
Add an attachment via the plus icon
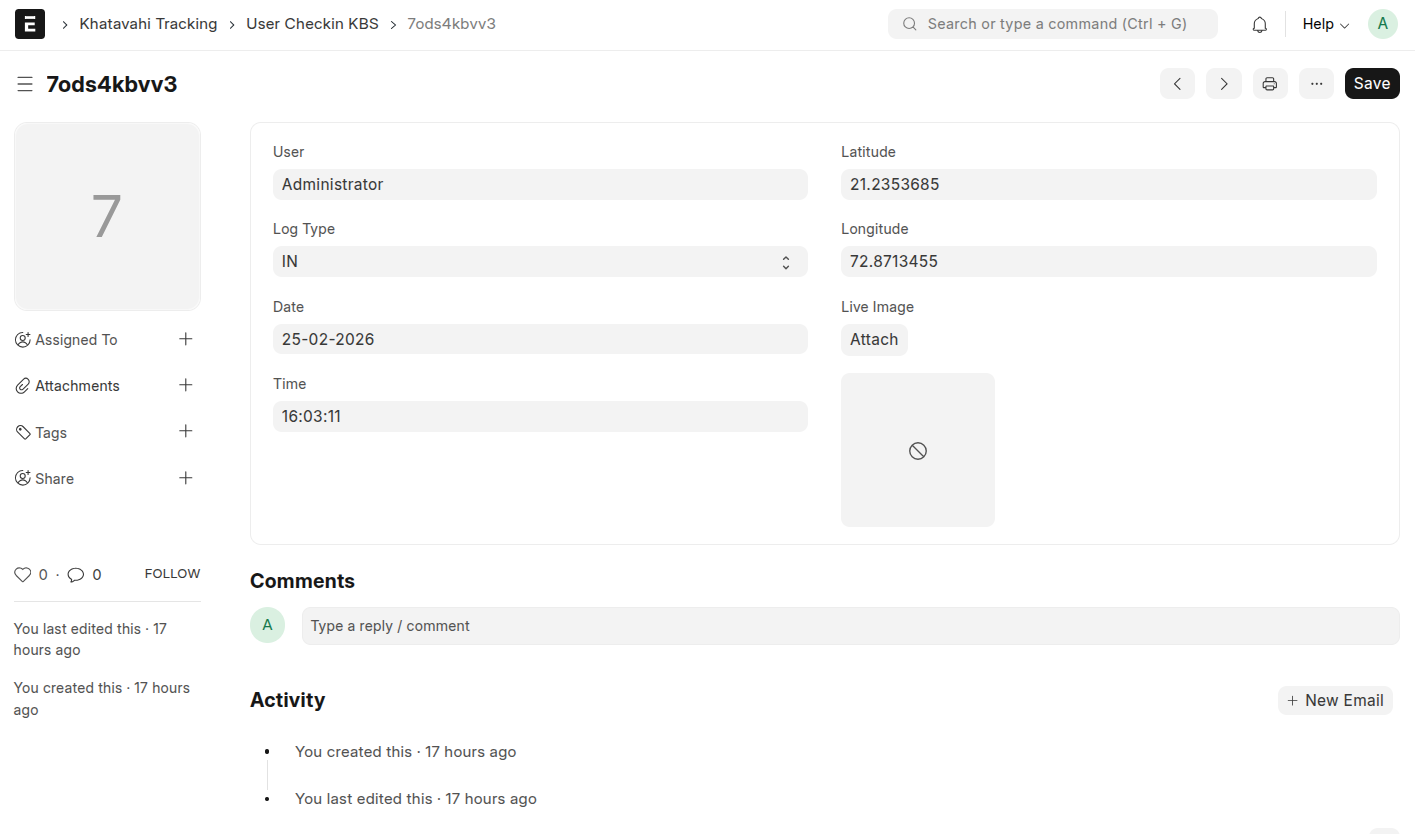186,385
